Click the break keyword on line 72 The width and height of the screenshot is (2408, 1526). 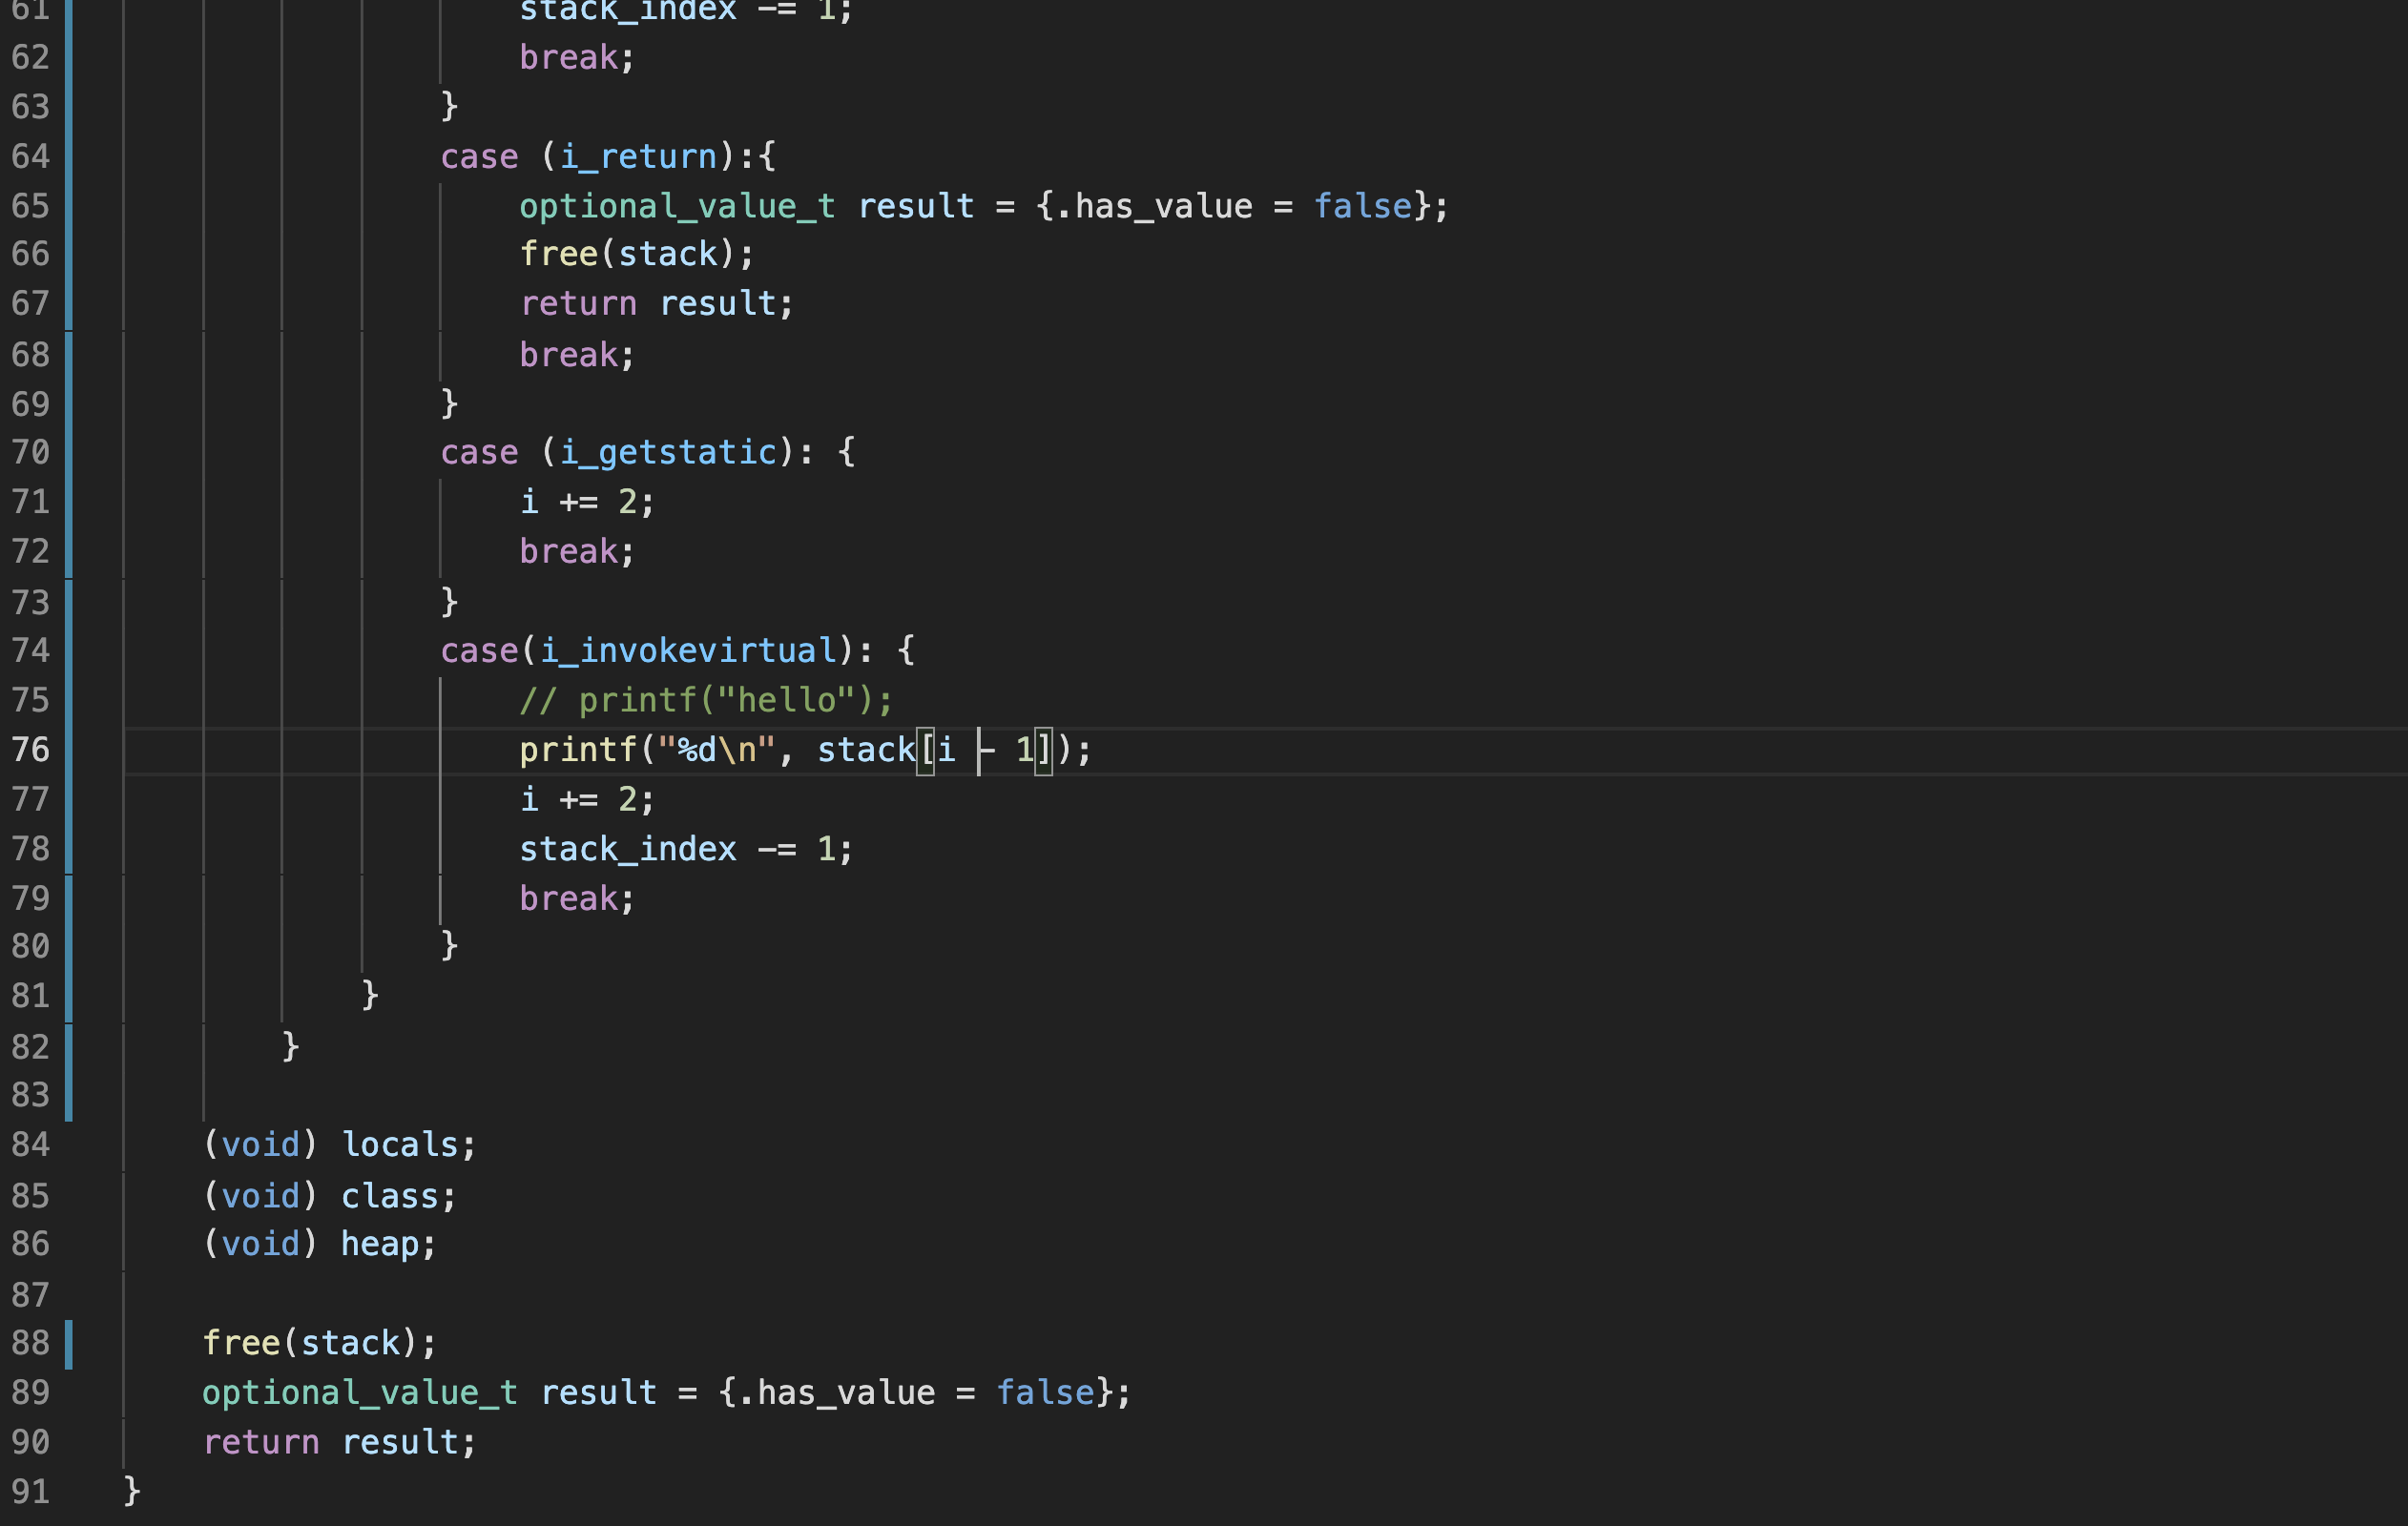[568, 551]
